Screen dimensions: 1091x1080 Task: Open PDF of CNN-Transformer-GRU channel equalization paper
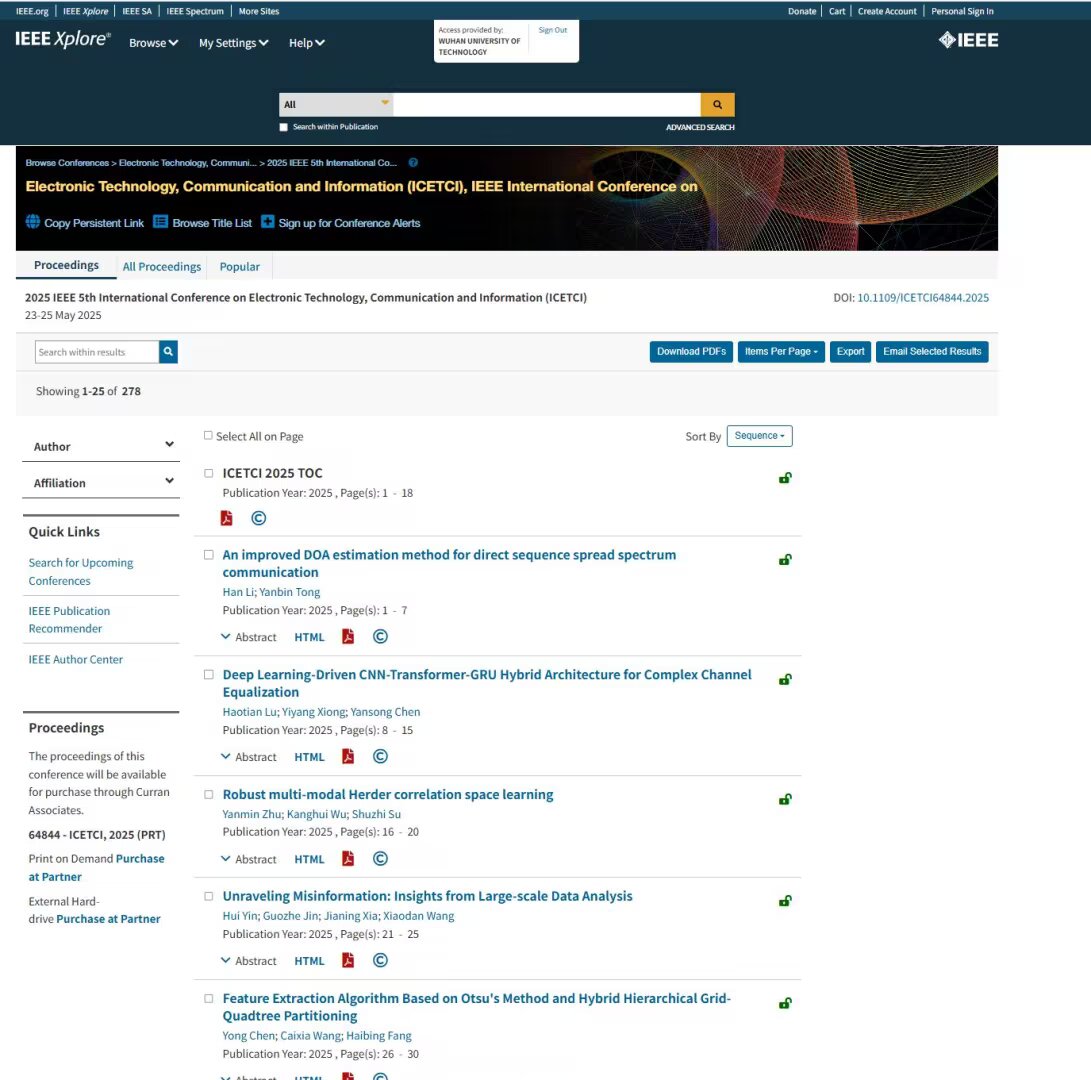click(348, 757)
